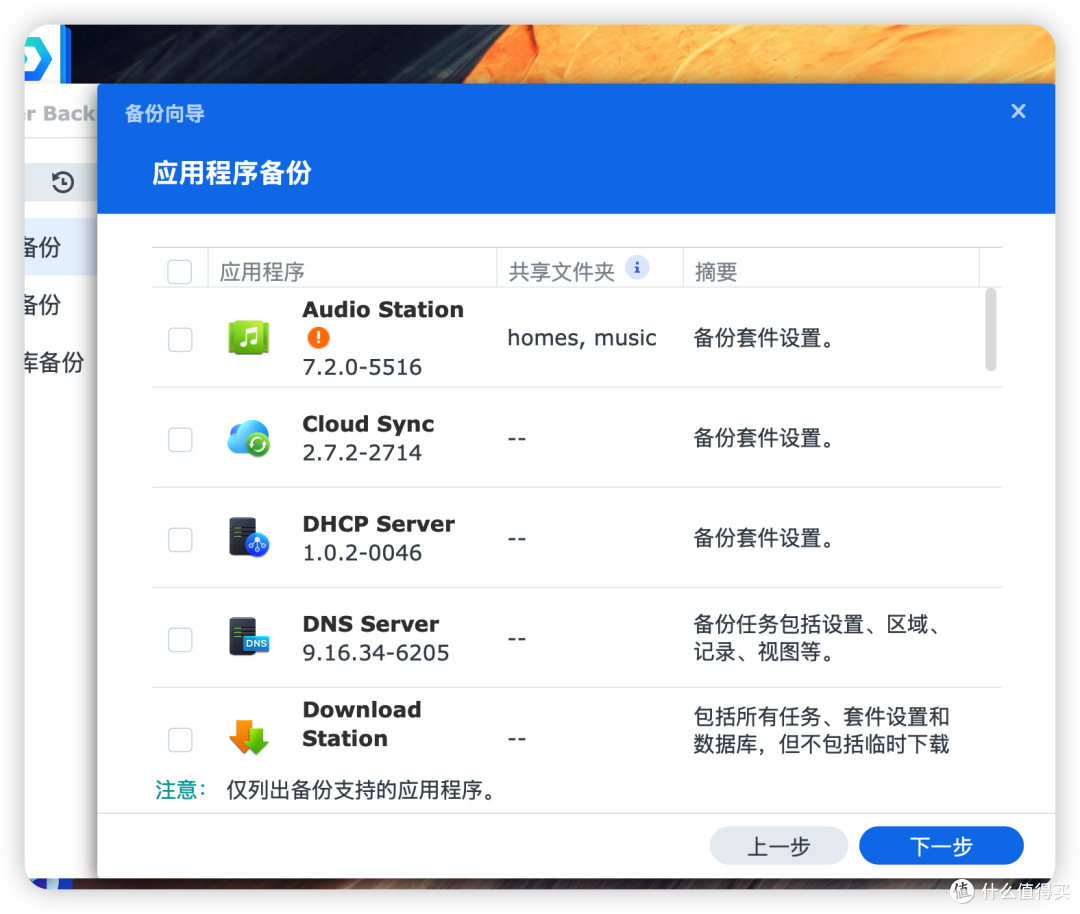Click the DNS Server app name
Viewport: 1080px width, 914px height.
coord(371,623)
